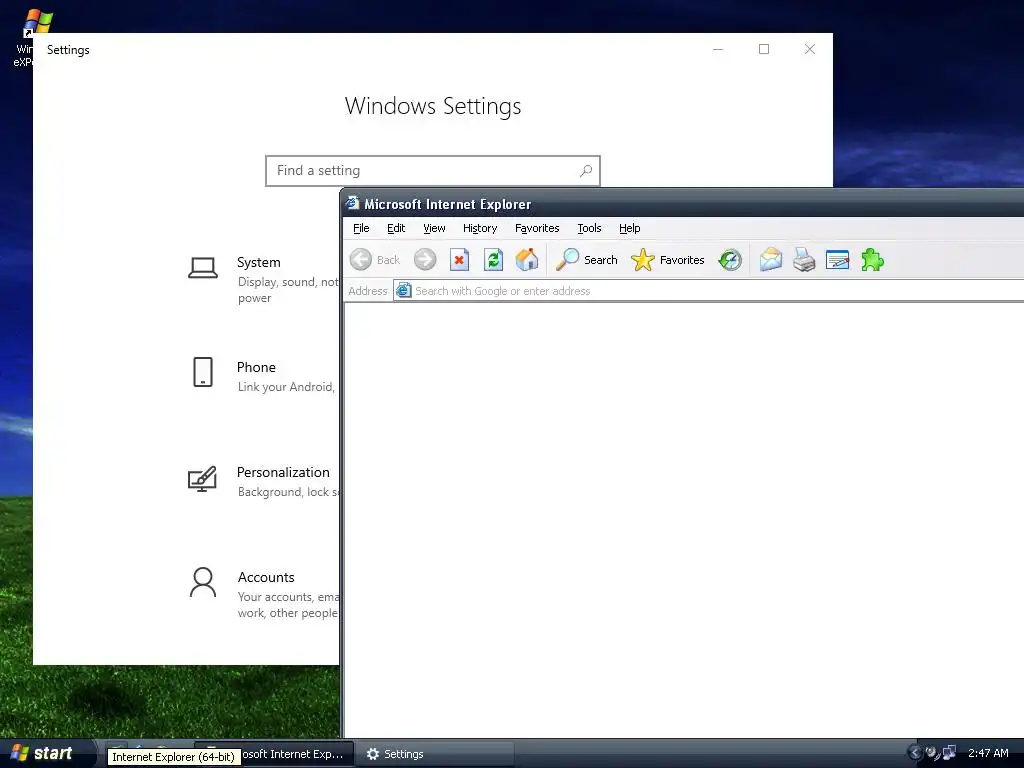The width and height of the screenshot is (1024, 768).
Task: Open browsing History clock icon in toolbar
Action: (729, 260)
